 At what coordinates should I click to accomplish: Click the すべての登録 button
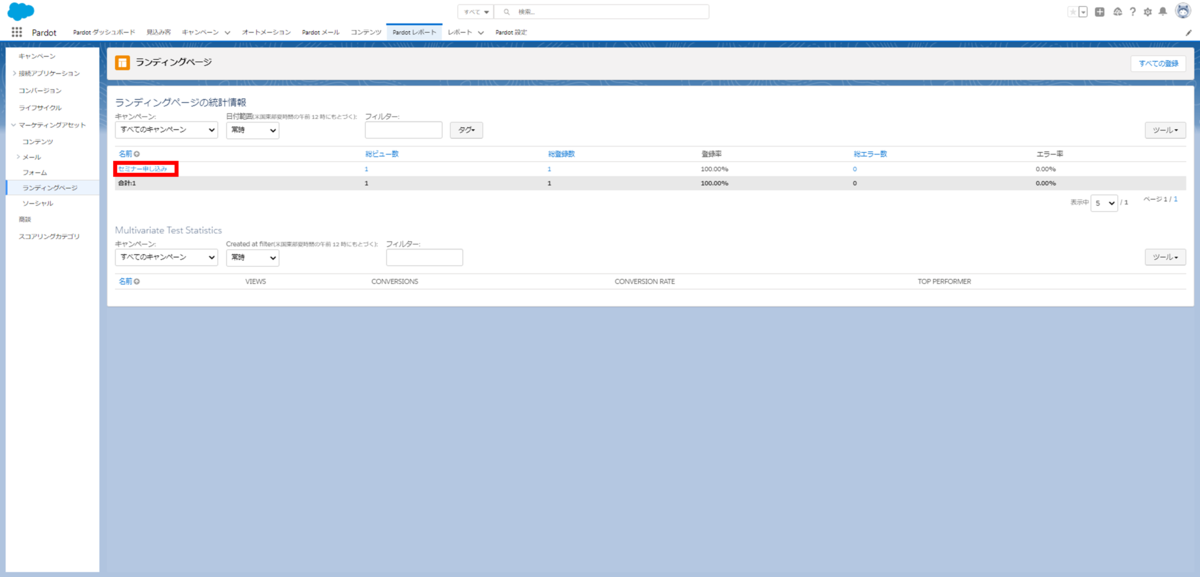[x=1158, y=63]
